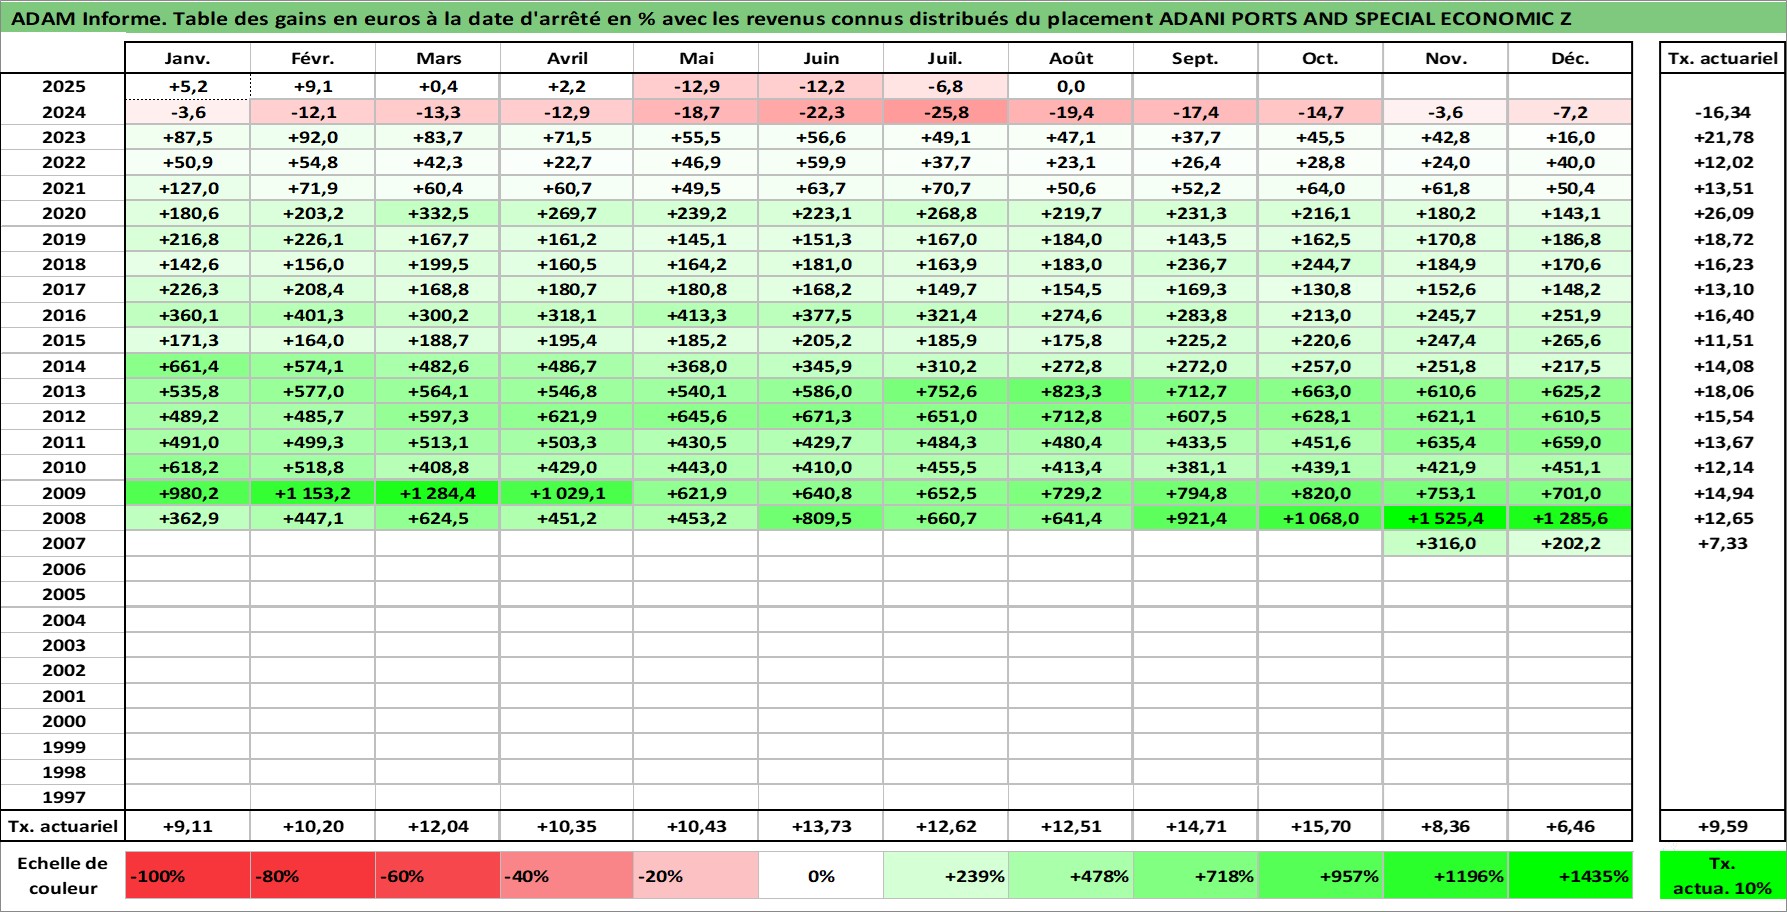Click the +718% color scale swatch
Image resolution: width=1787 pixels, height=912 pixels.
(1195, 875)
